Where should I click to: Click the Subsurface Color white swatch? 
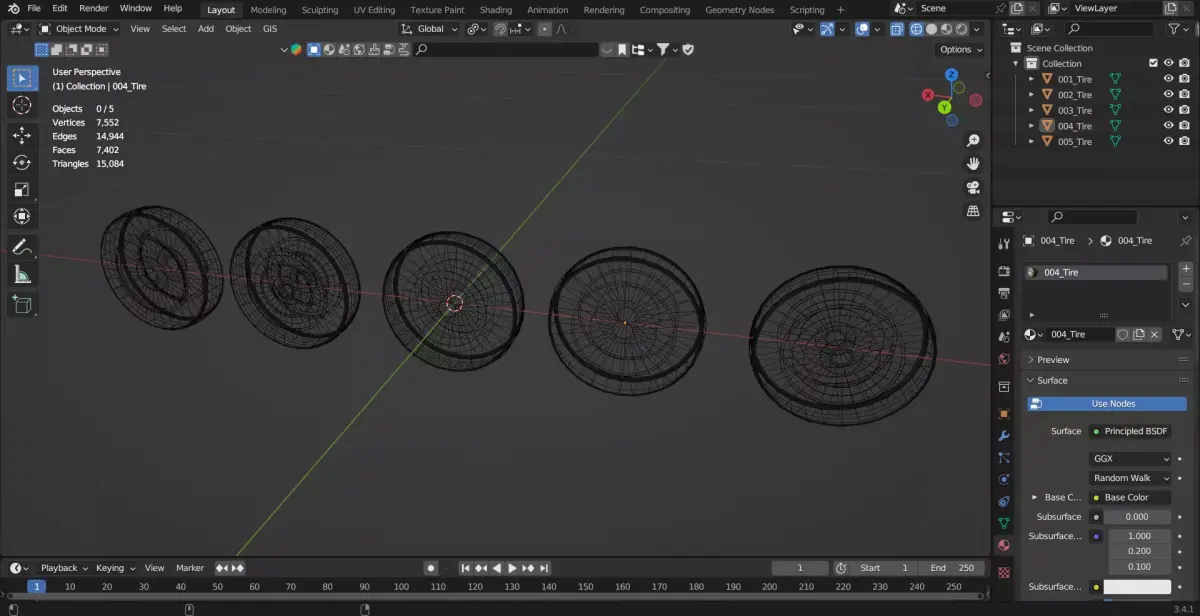click(x=1137, y=587)
